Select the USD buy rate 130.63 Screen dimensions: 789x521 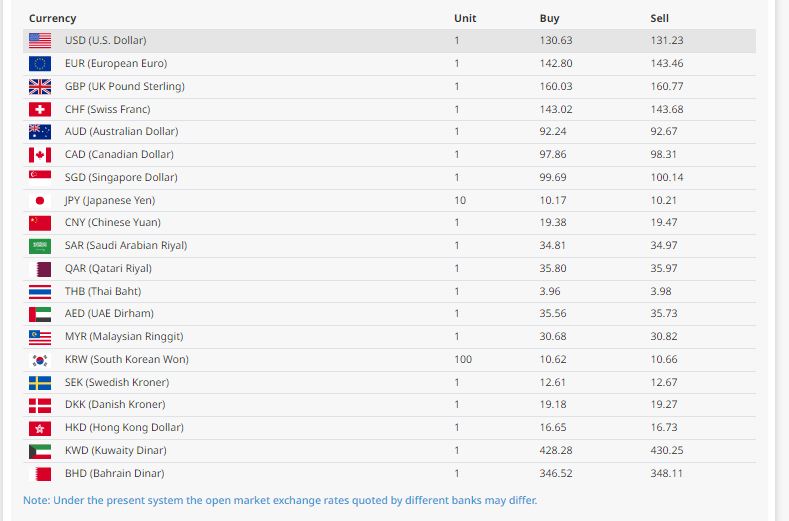[x=555, y=41]
